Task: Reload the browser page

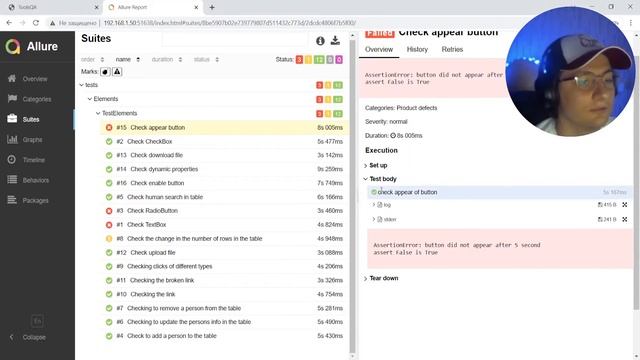Action: 36,23
